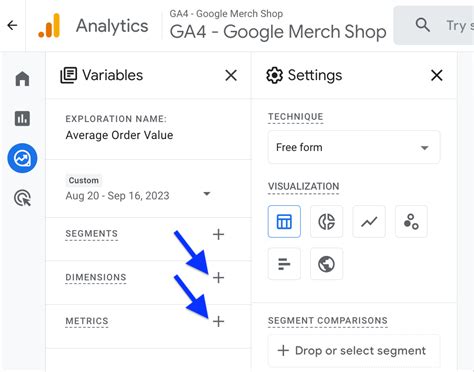Select the Line chart visualization

(369, 221)
